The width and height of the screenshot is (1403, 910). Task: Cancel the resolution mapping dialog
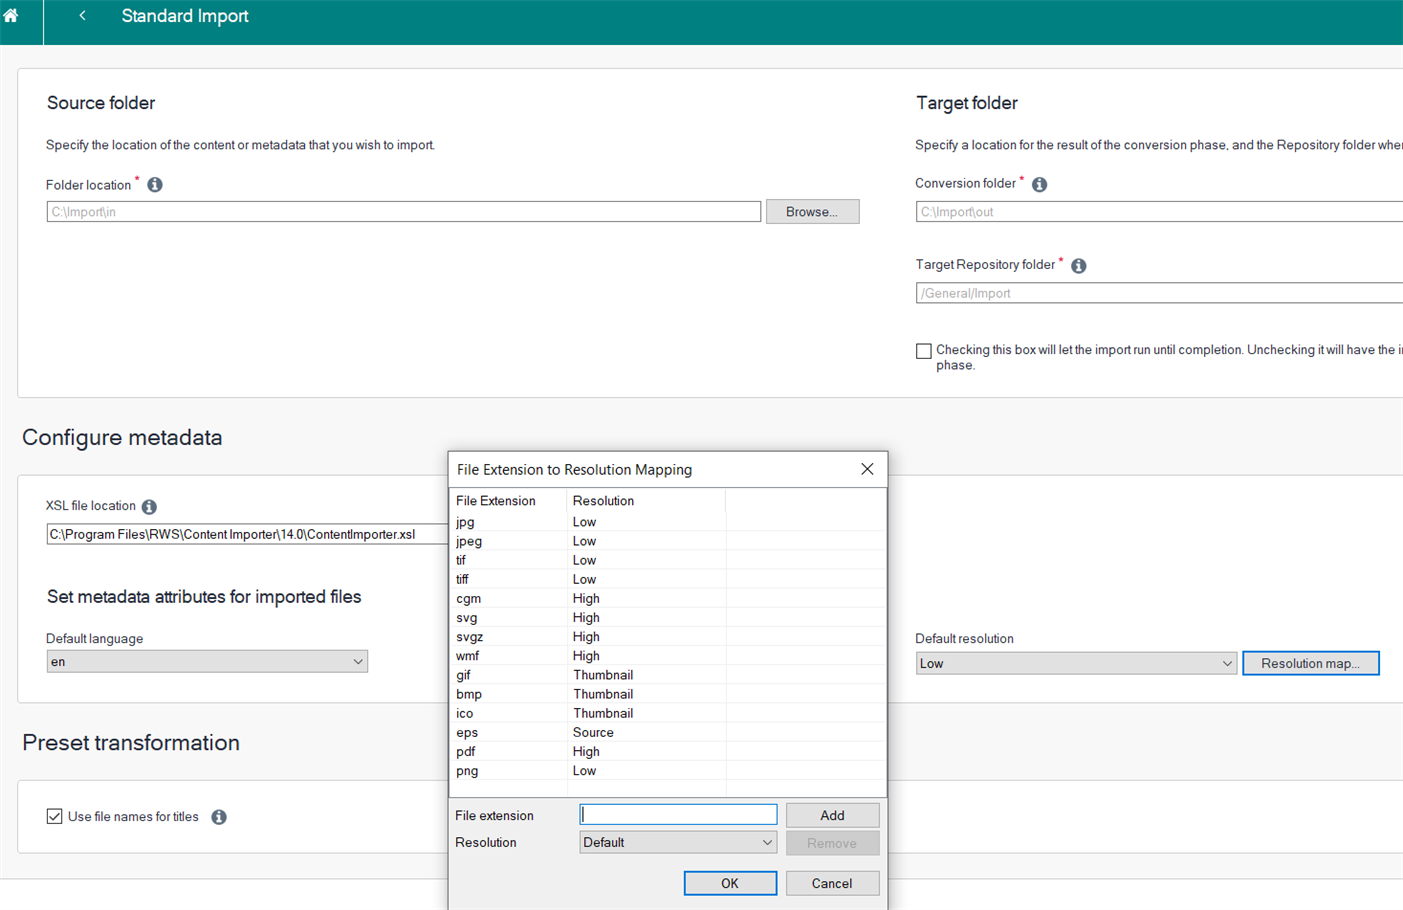(x=832, y=882)
